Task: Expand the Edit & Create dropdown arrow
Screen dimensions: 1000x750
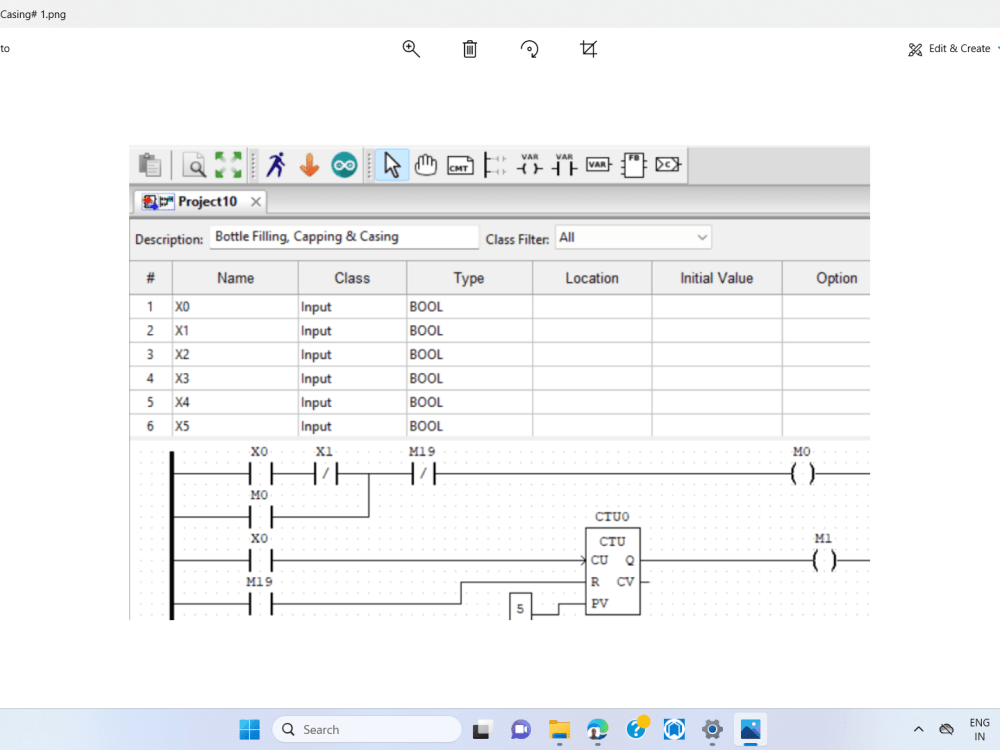Action: pos(996,48)
